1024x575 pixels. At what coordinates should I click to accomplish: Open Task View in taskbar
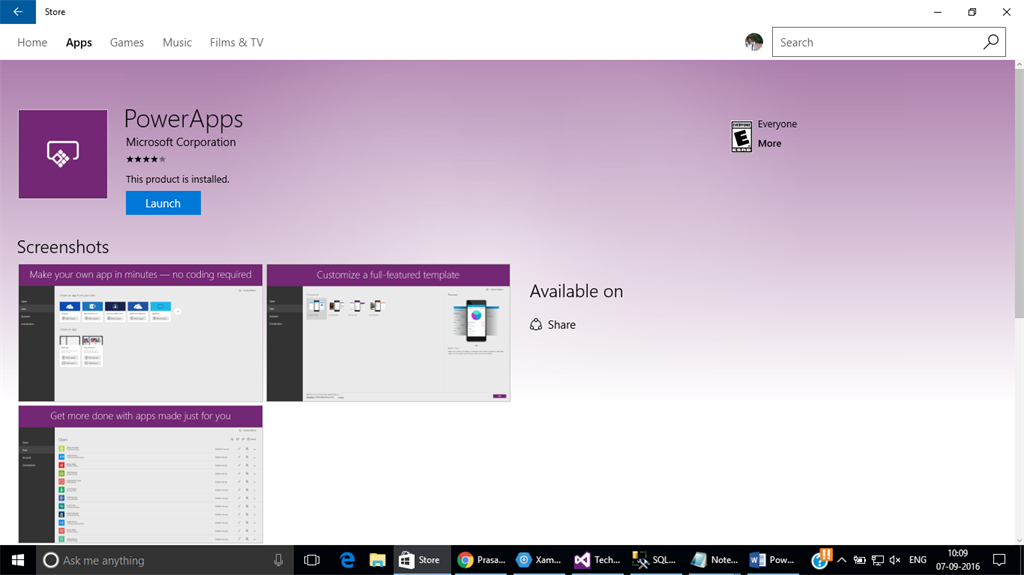click(312, 560)
